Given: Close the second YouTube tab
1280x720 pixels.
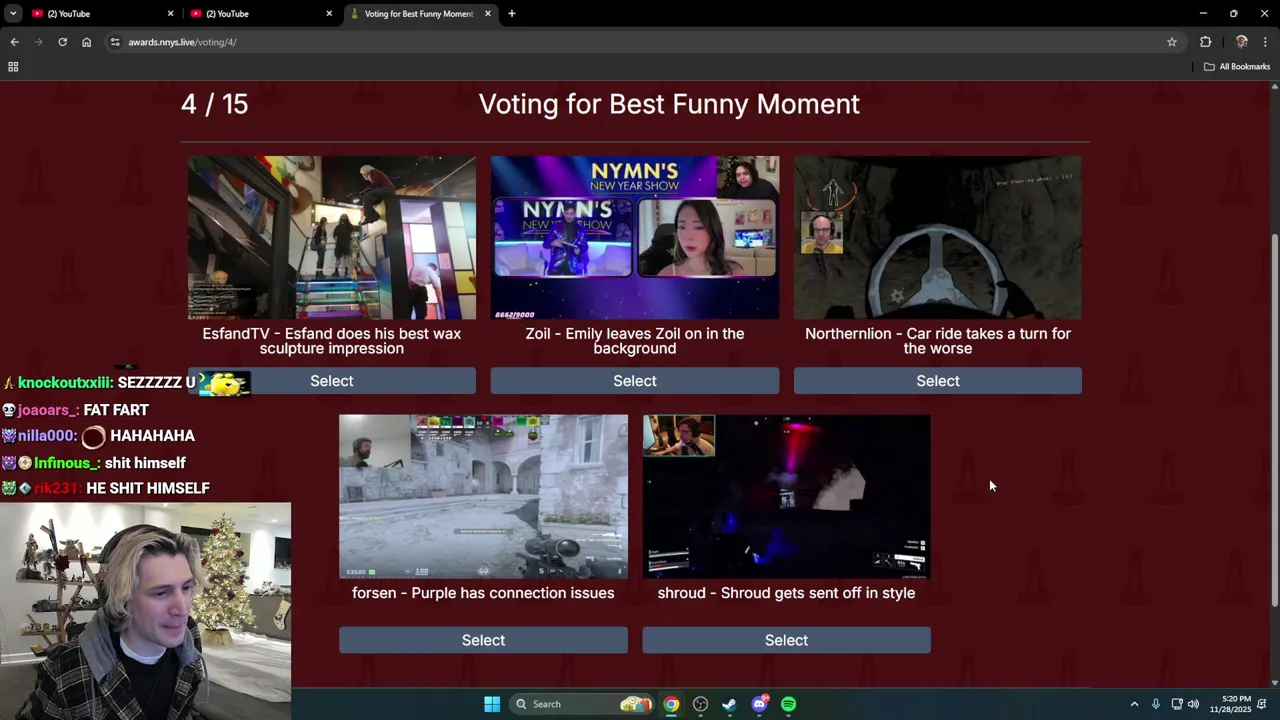Looking at the screenshot, I should click(x=329, y=14).
